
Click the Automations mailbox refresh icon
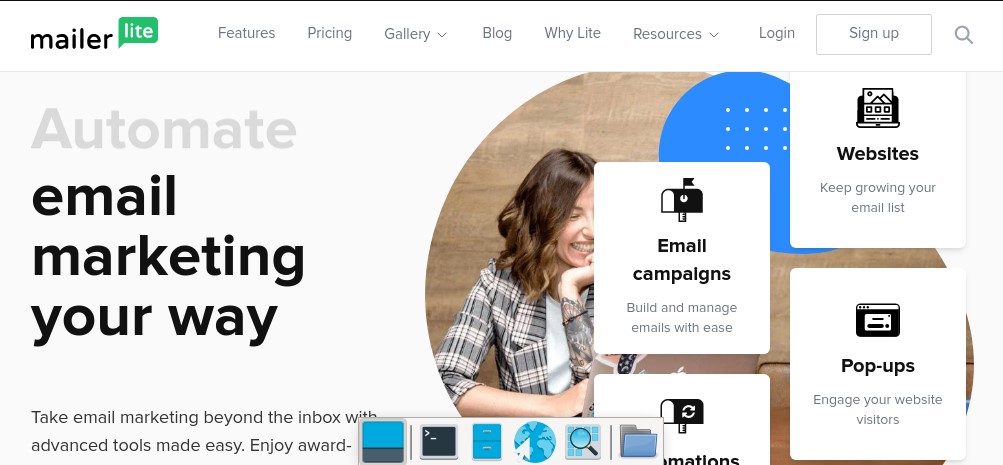pyautogui.click(x=682, y=414)
